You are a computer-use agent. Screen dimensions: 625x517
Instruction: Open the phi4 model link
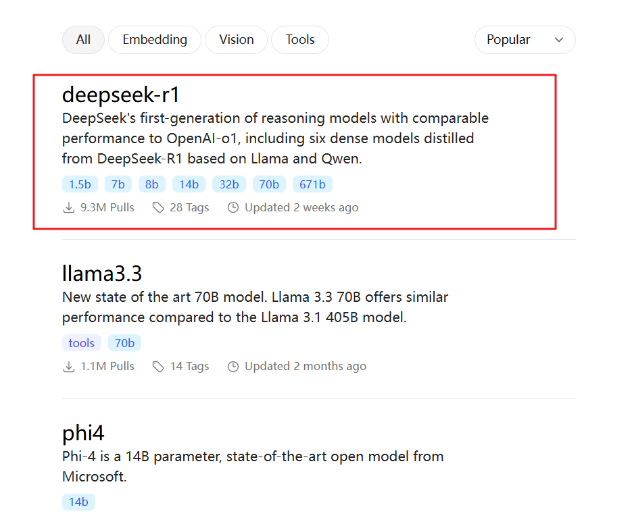(x=83, y=433)
